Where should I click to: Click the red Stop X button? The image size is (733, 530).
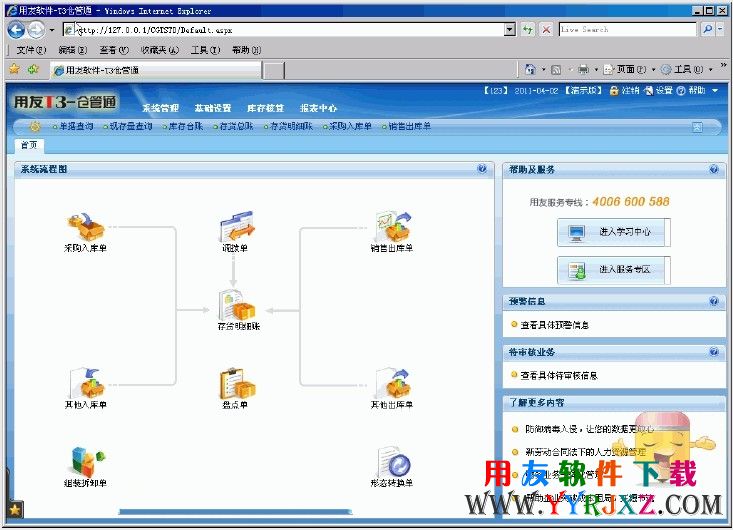[546, 29]
